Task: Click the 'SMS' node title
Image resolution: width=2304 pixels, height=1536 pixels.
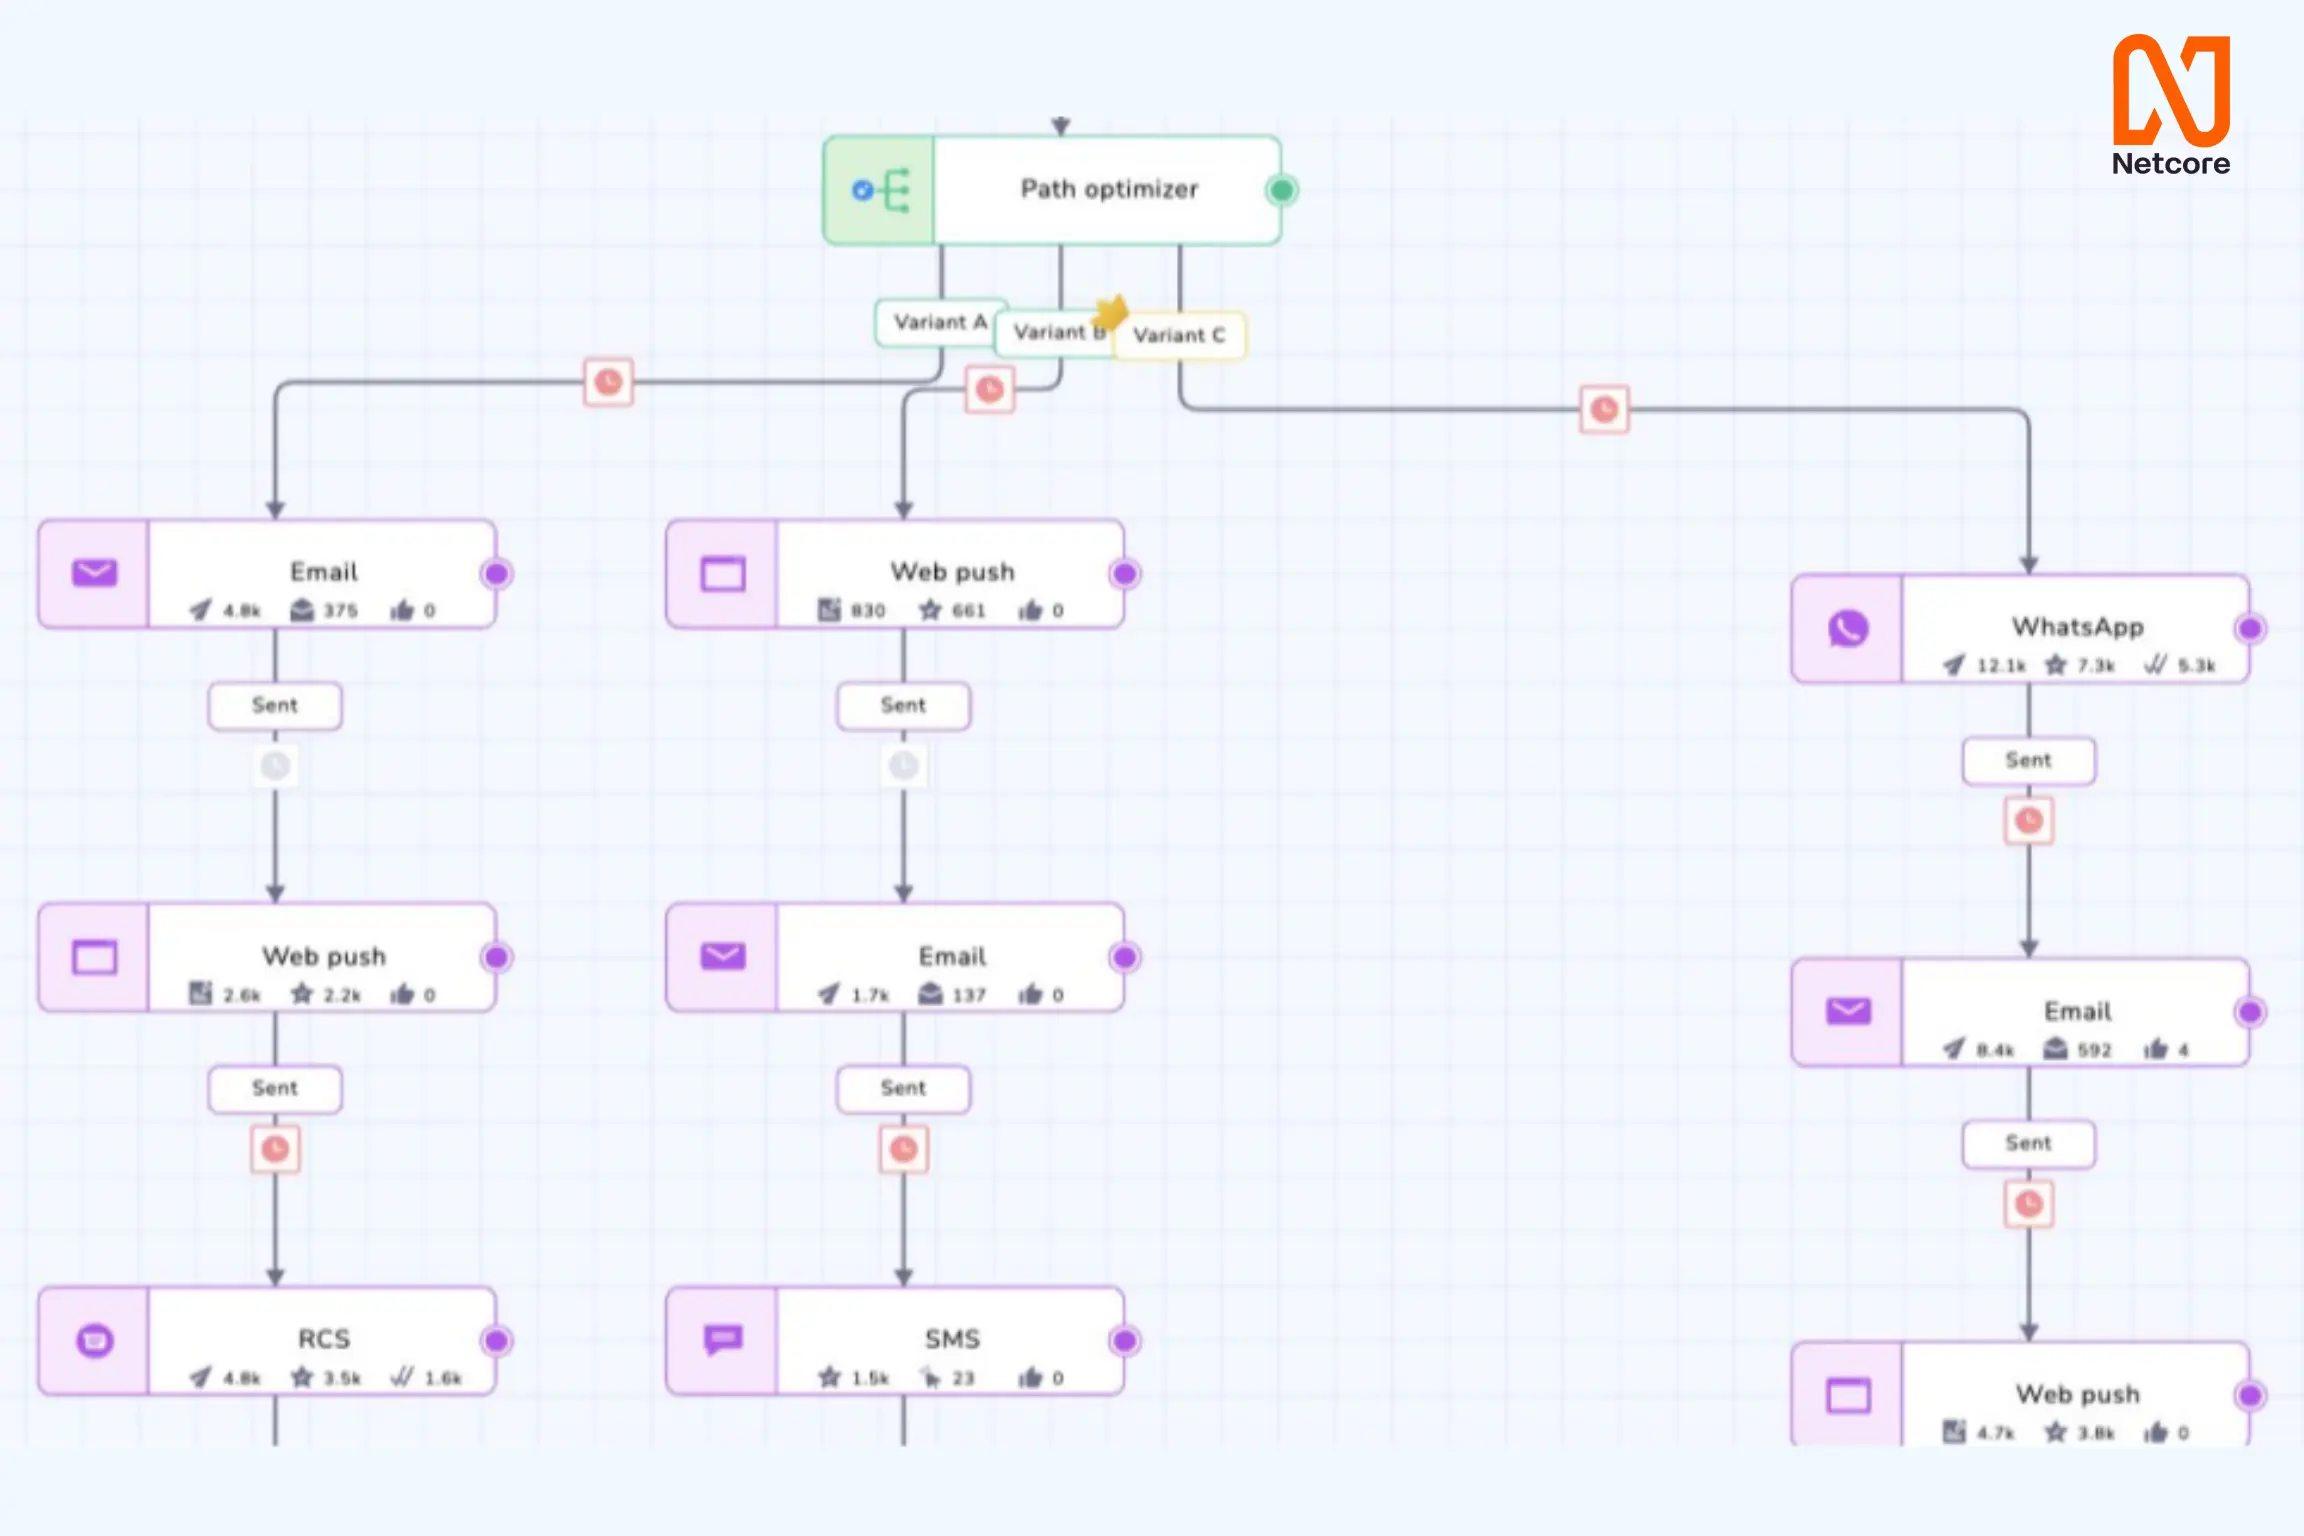Action: tap(952, 1339)
